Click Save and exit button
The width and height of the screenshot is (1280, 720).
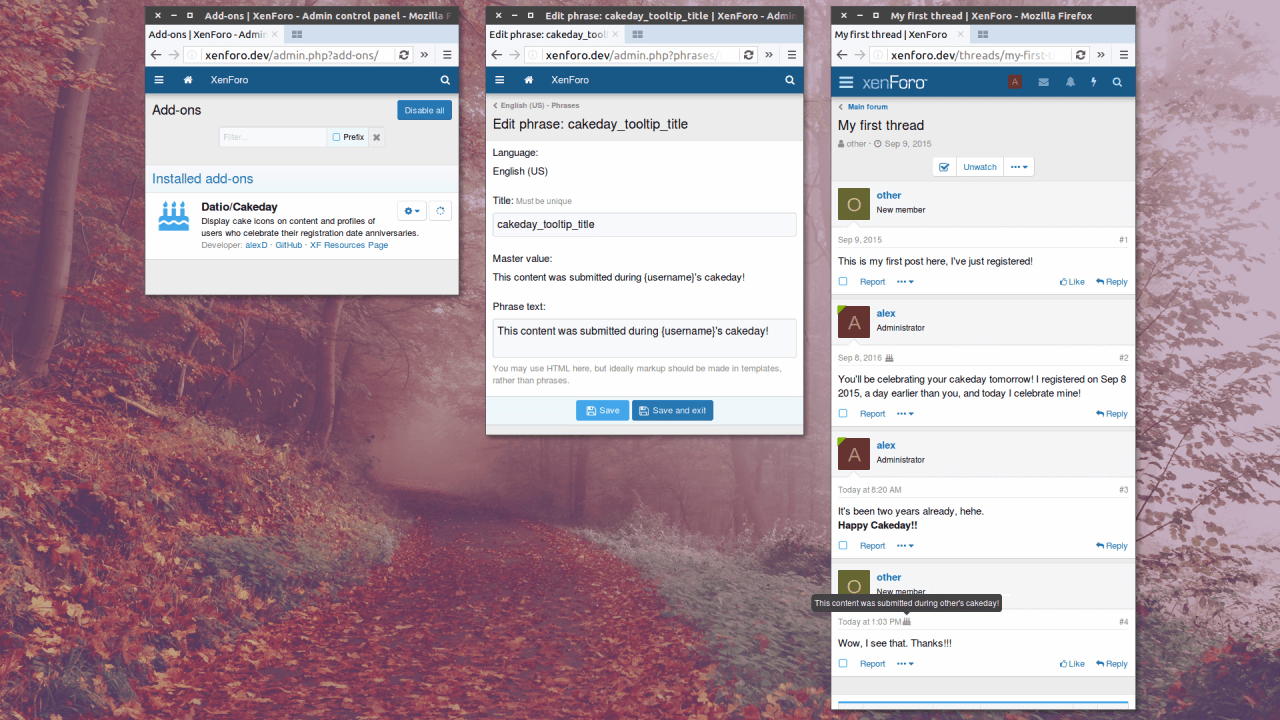pyautogui.click(x=672, y=410)
